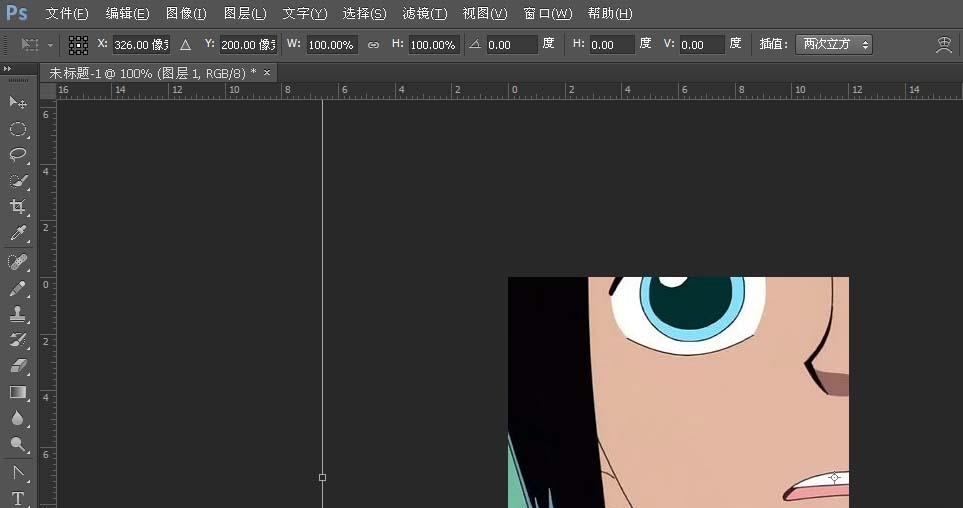The image size is (963, 508).
Task: Select the Brush tool
Action: tap(18, 289)
